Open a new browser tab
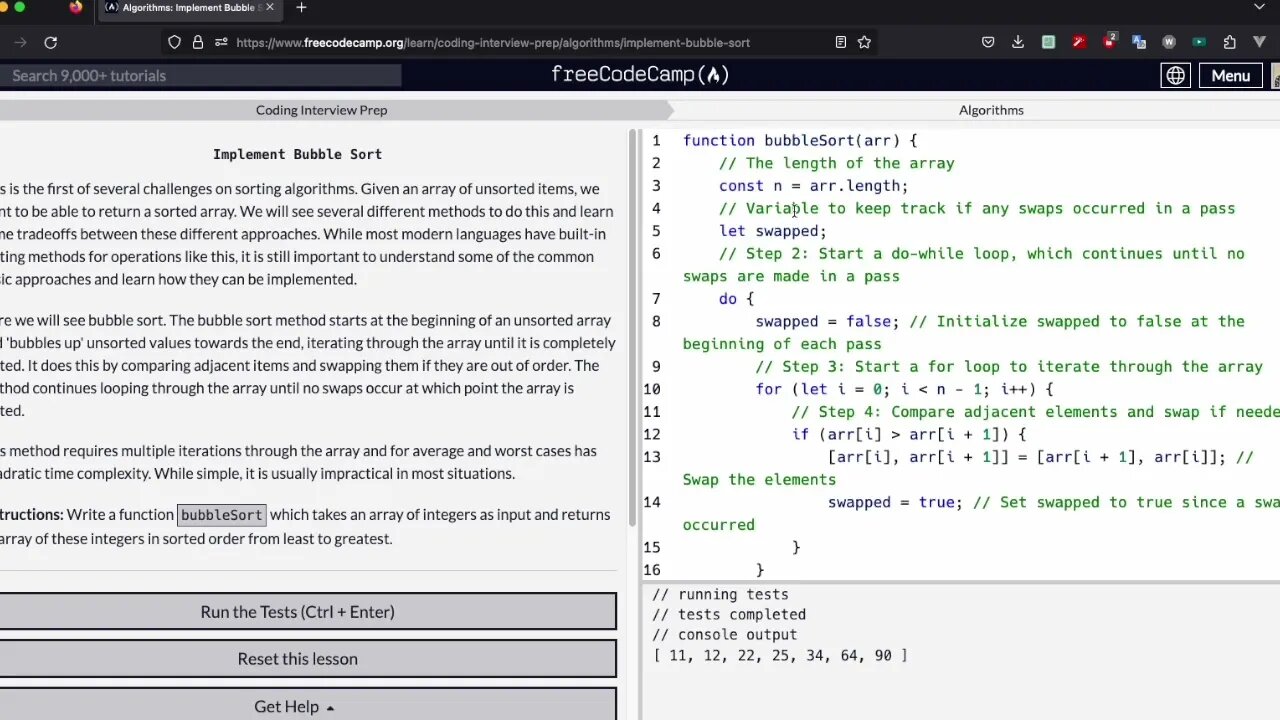 (301, 8)
